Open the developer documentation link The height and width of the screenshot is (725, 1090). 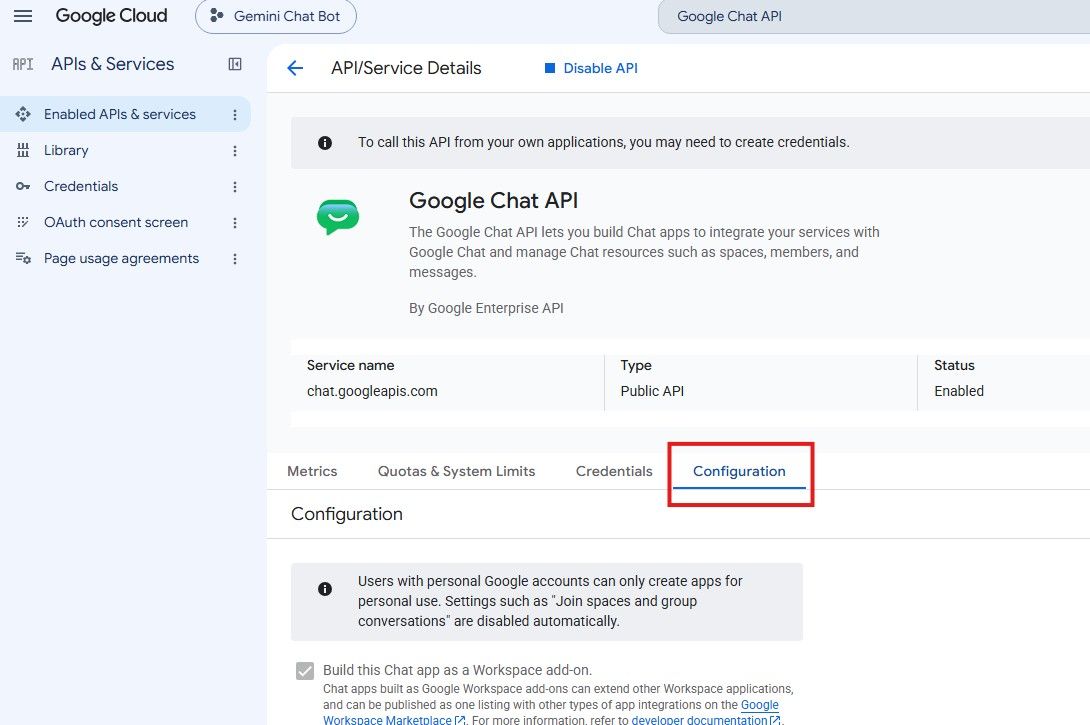(706, 720)
